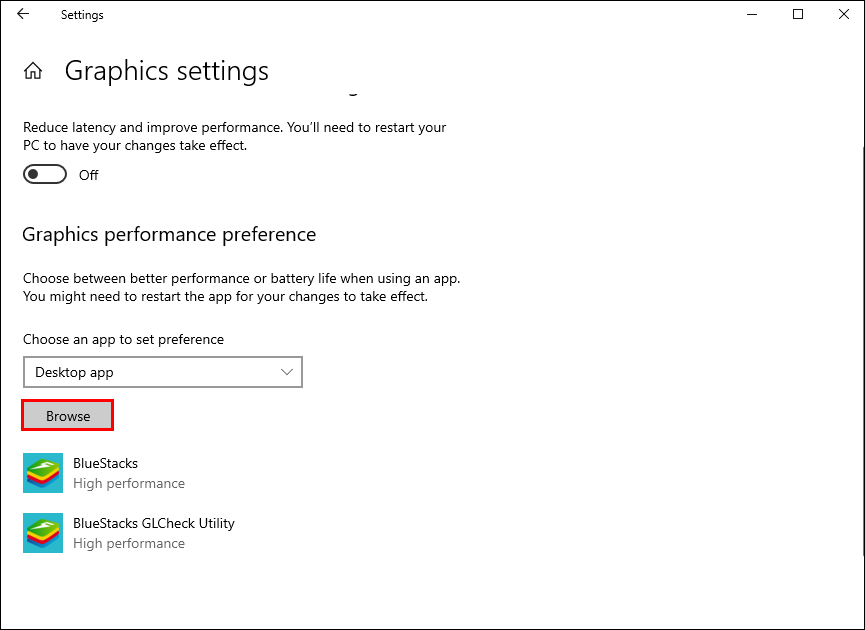Screen dimensions: 865x630
Task: Click the Graphics performance preference heading
Action: (x=169, y=235)
